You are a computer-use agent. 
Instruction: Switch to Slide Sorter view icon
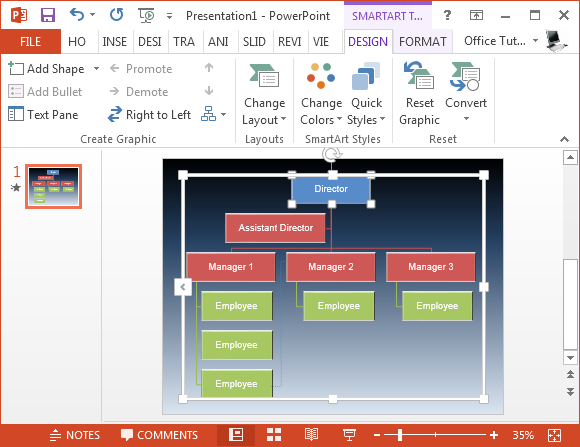[x=274, y=435]
